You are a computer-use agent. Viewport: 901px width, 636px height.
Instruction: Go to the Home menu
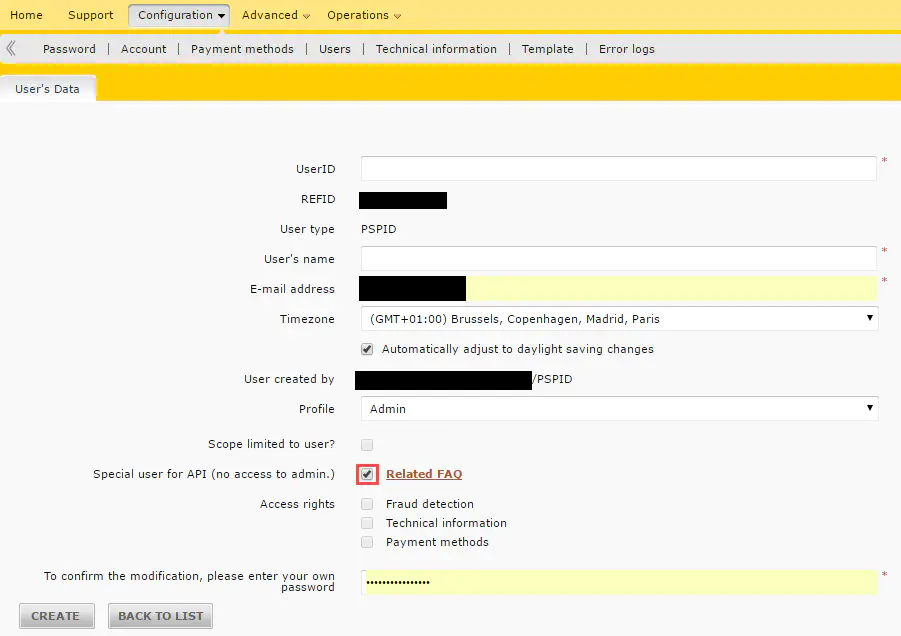pyautogui.click(x=26, y=15)
